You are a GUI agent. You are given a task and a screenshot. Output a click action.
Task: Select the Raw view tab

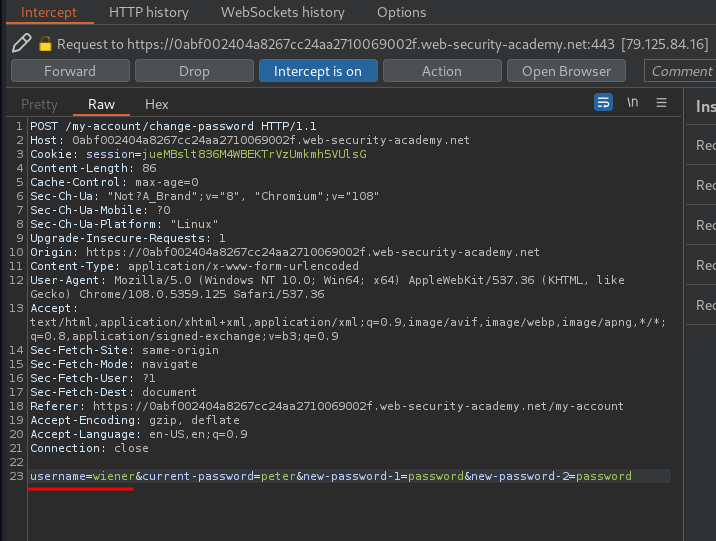101,105
